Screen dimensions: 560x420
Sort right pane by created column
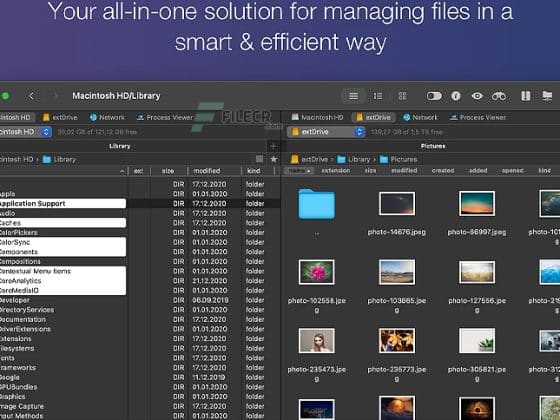(x=443, y=171)
